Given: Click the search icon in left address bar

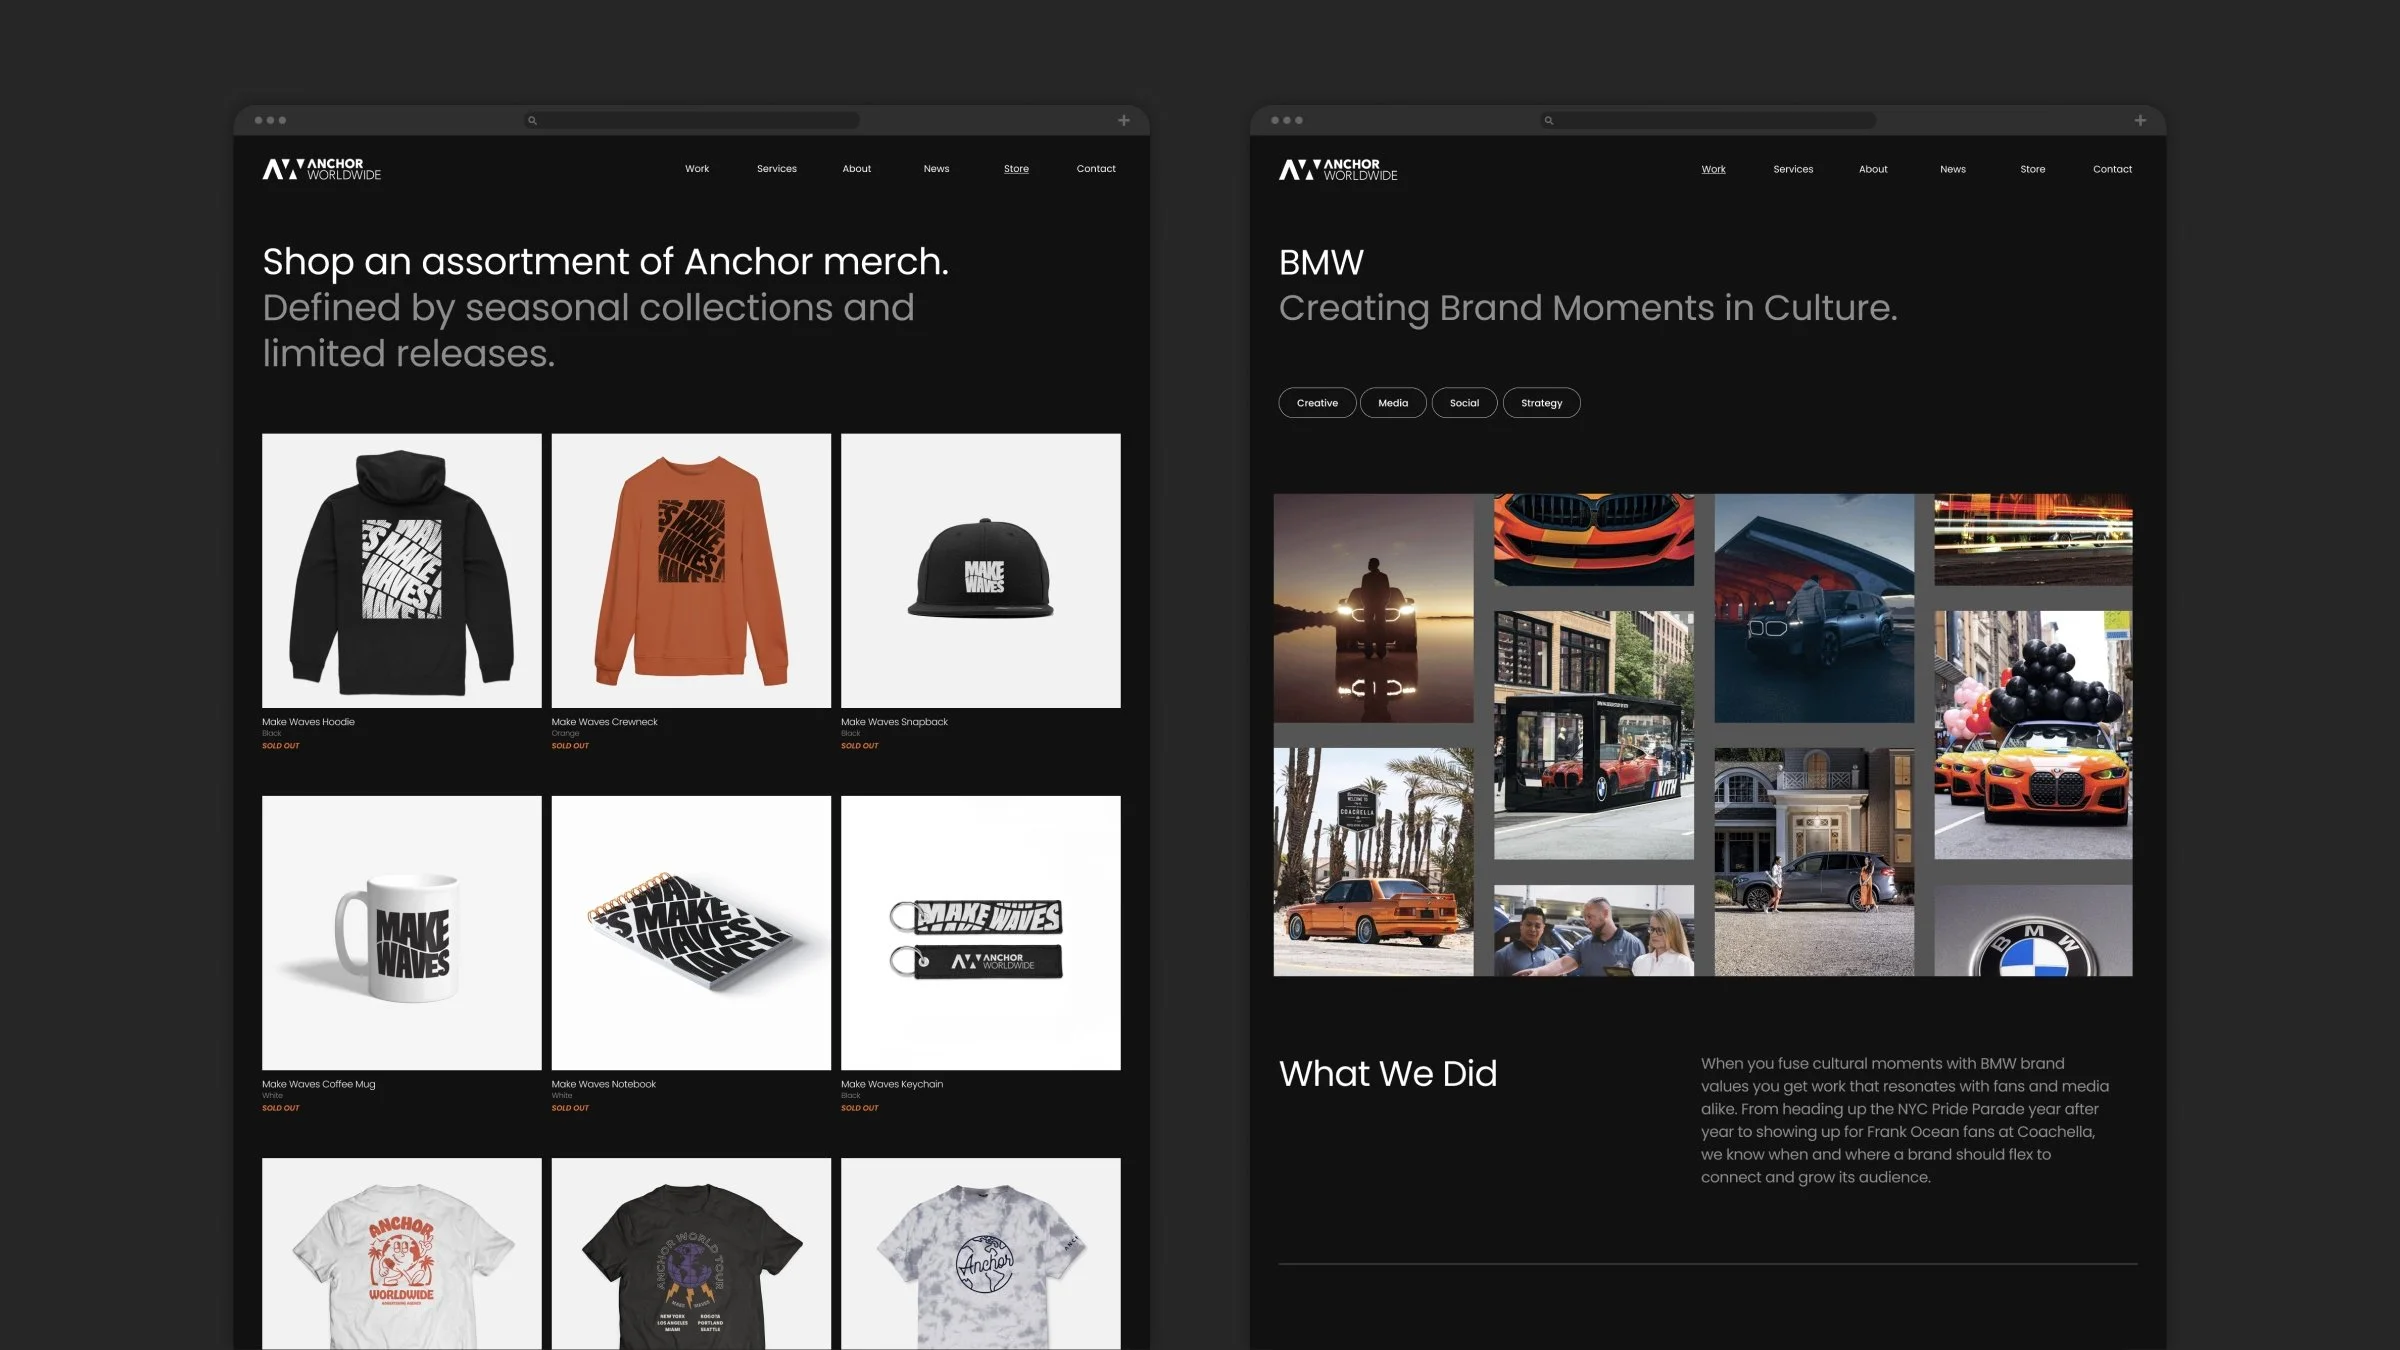Looking at the screenshot, I should pos(533,120).
